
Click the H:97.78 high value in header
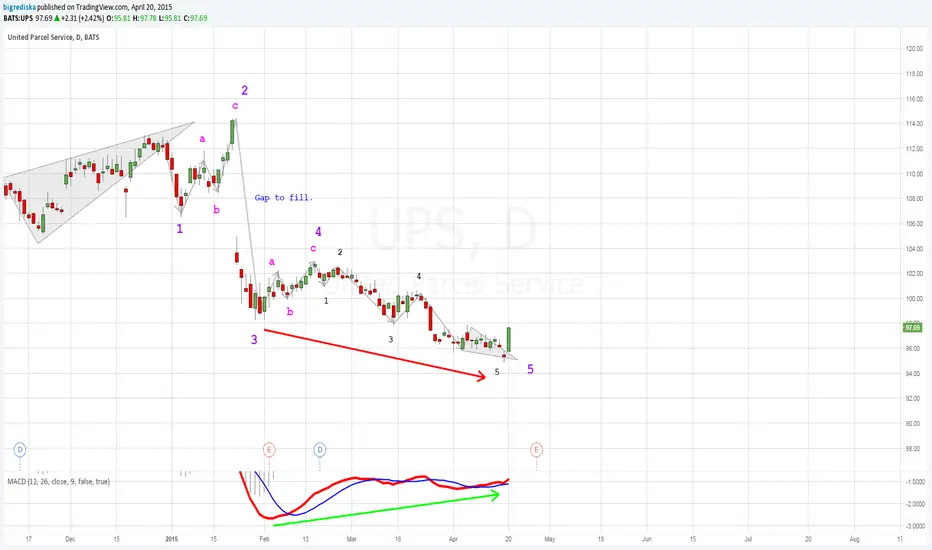coord(144,18)
